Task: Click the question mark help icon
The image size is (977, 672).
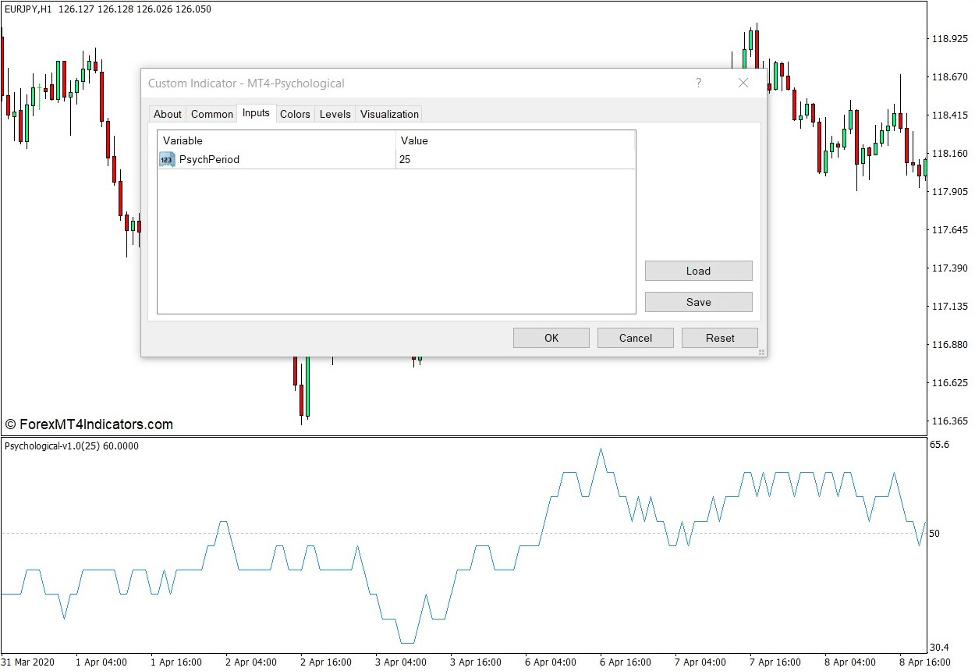Action: (x=698, y=83)
